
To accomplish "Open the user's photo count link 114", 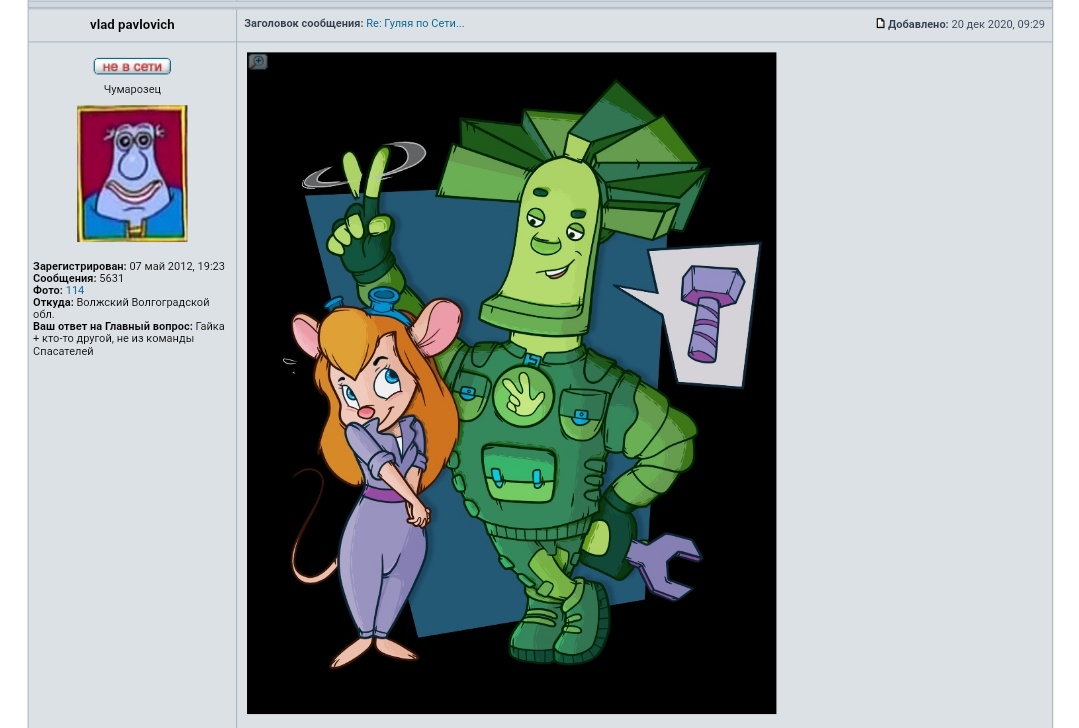I will click(x=75, y=290).
